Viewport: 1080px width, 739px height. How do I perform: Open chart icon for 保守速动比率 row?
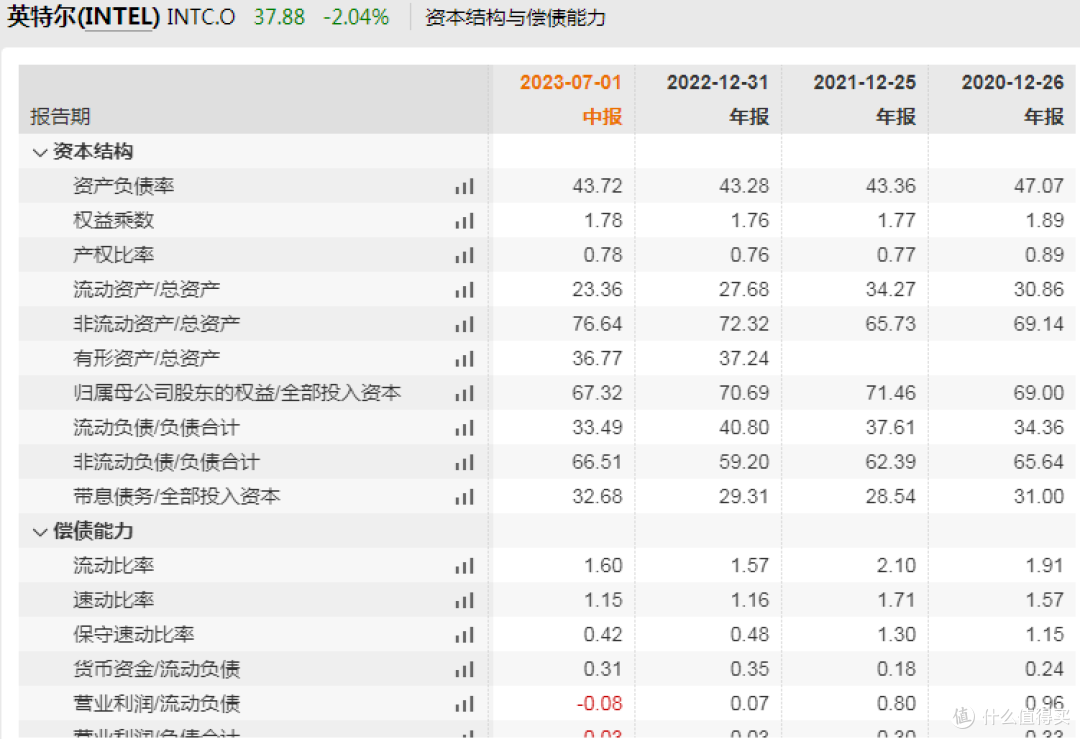(x=464, y=635)
